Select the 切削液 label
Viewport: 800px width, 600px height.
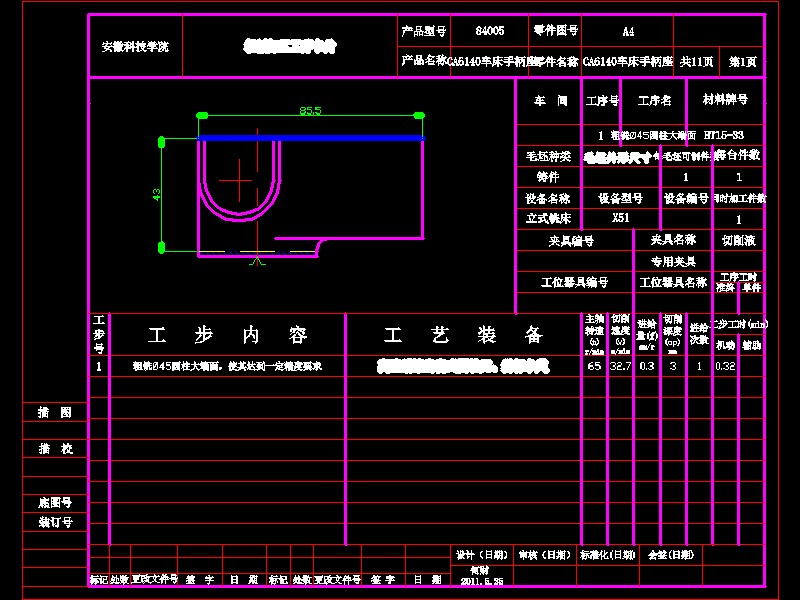click(739, 240)
